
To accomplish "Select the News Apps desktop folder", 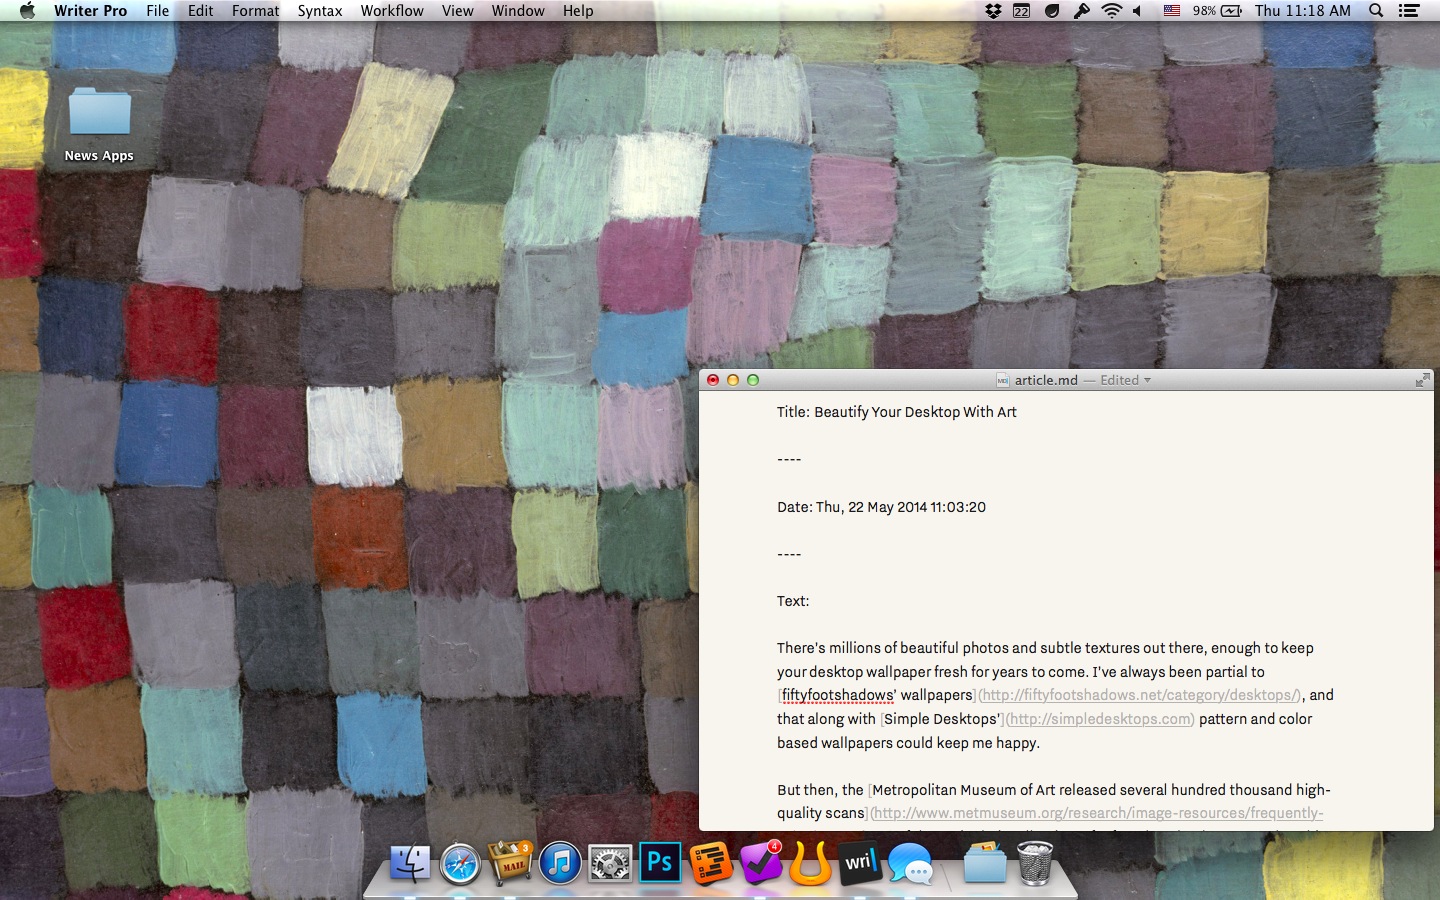I will pos(99,124).
